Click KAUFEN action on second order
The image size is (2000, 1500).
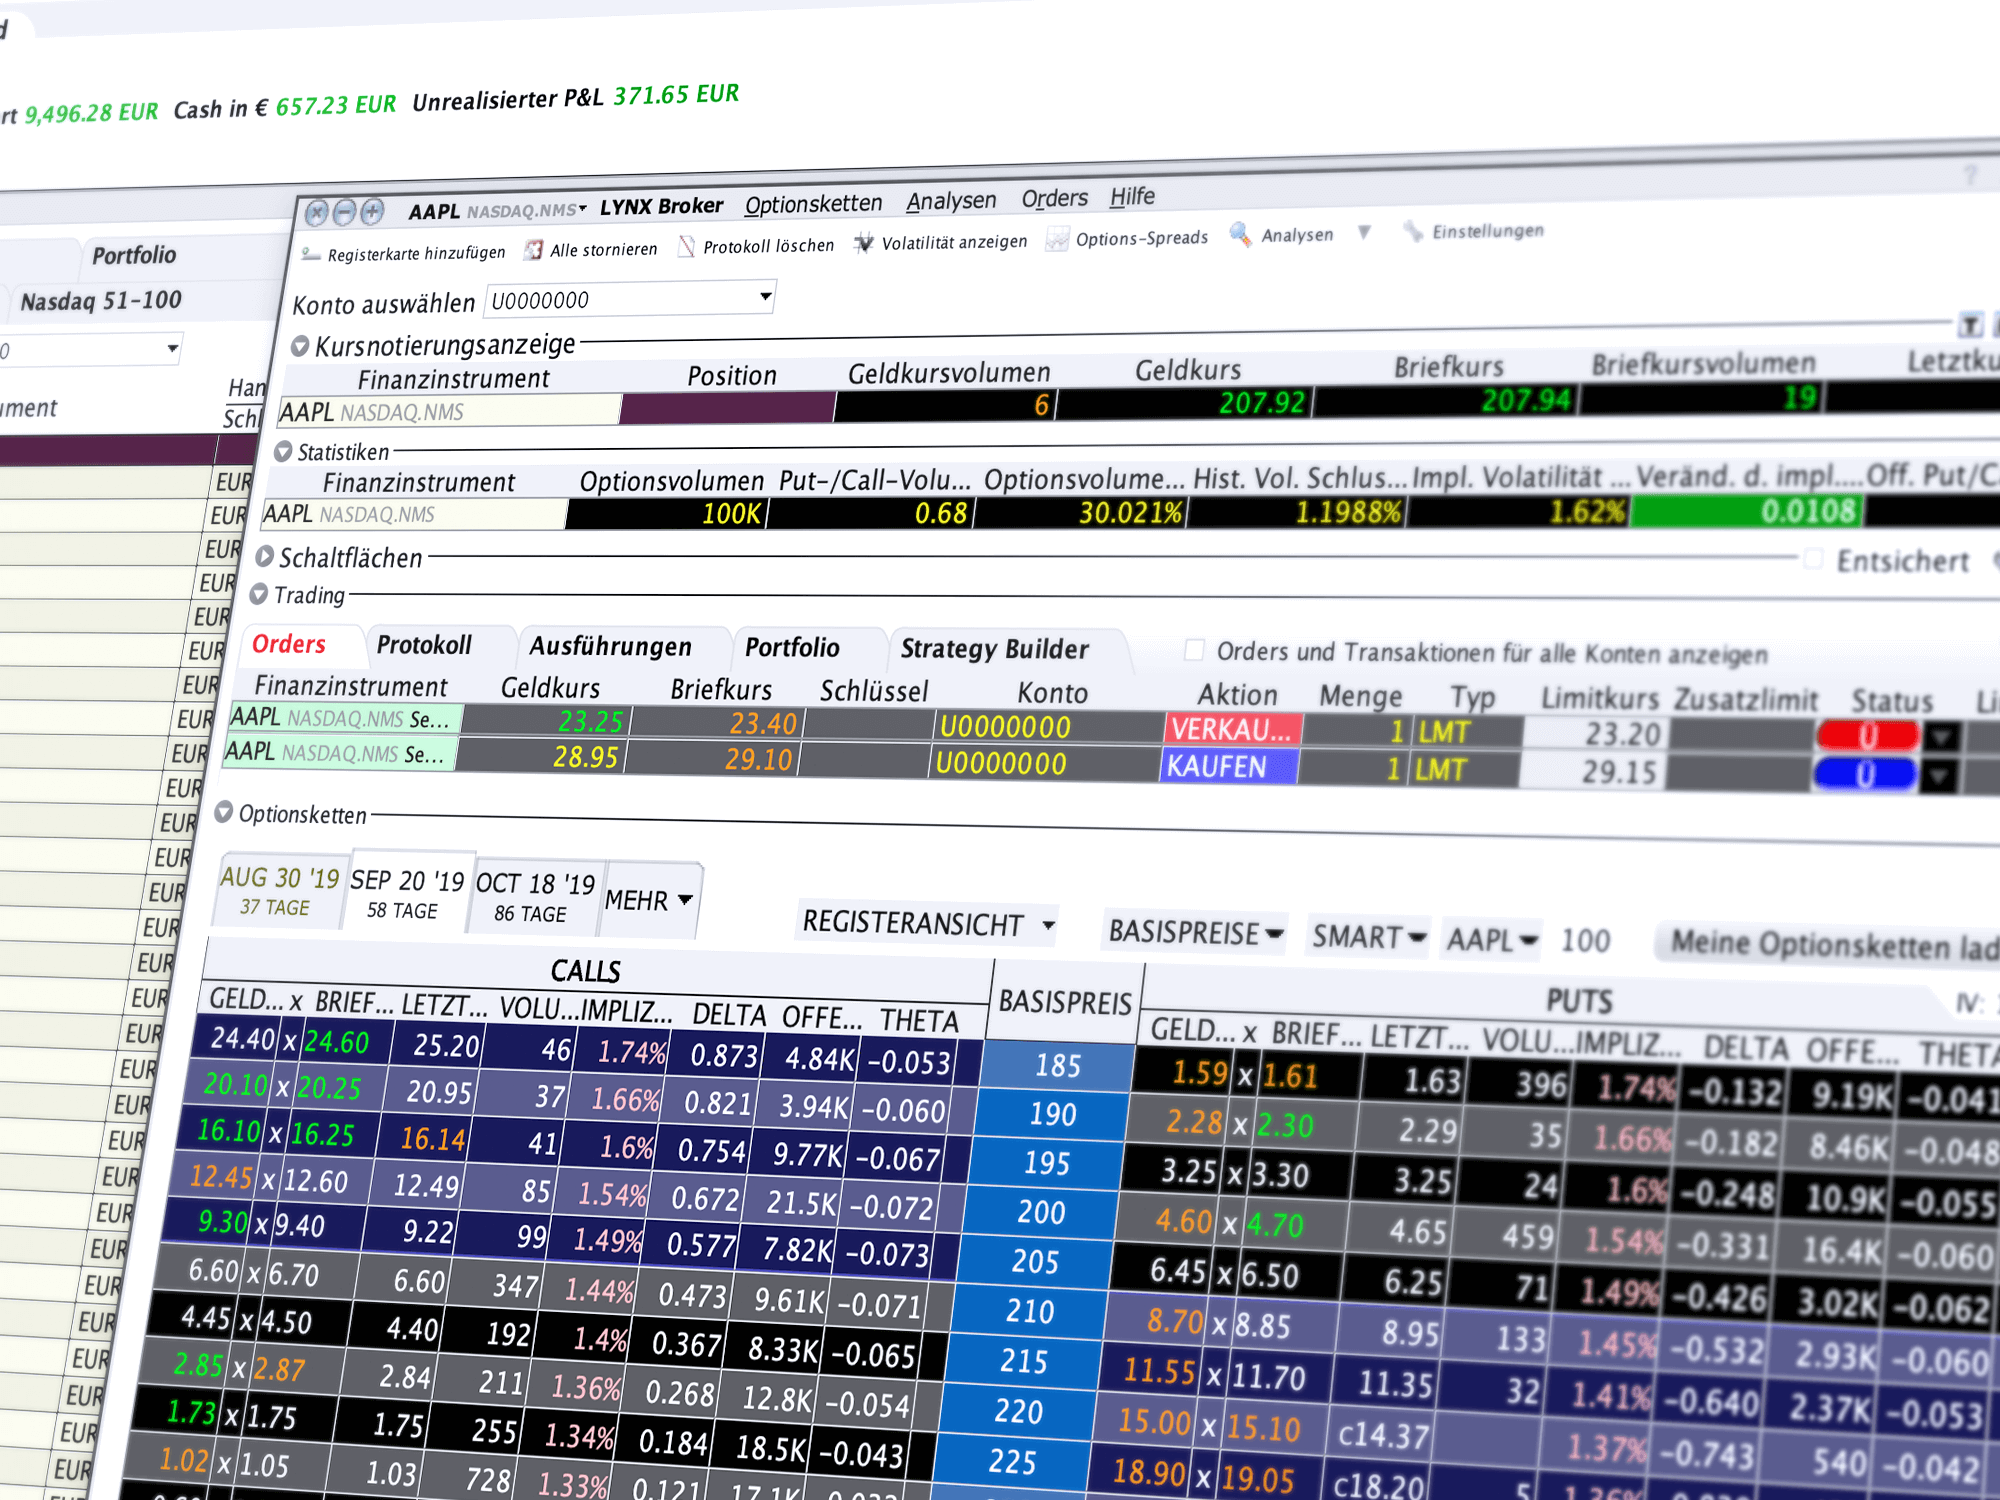click(1229, 767)
